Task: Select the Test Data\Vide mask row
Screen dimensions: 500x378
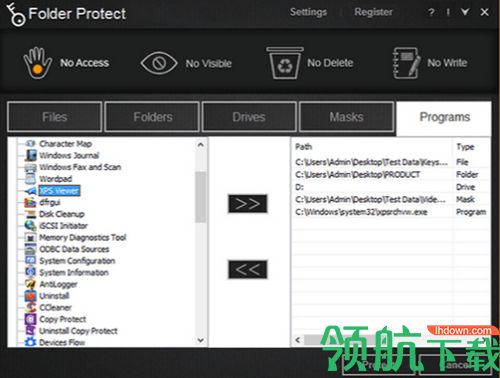Action: point(391,199)
